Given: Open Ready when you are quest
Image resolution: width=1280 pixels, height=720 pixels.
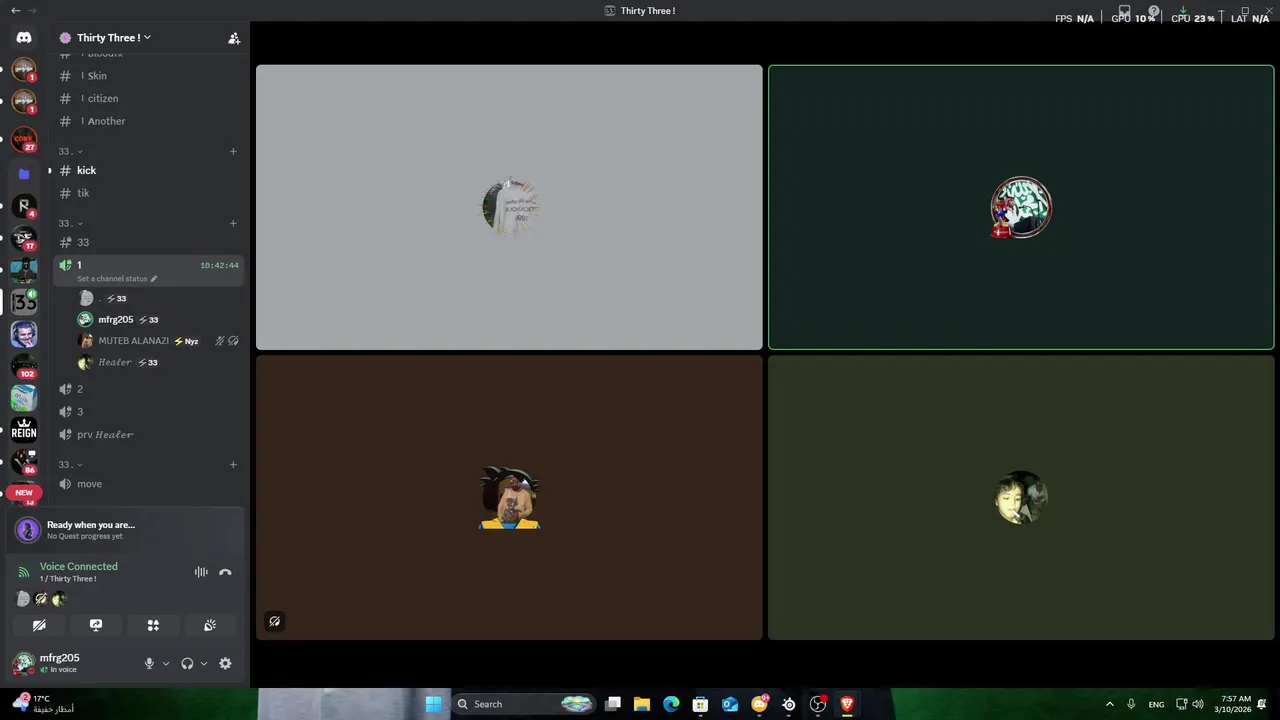Looking at the screenshot, I should 126,530.
